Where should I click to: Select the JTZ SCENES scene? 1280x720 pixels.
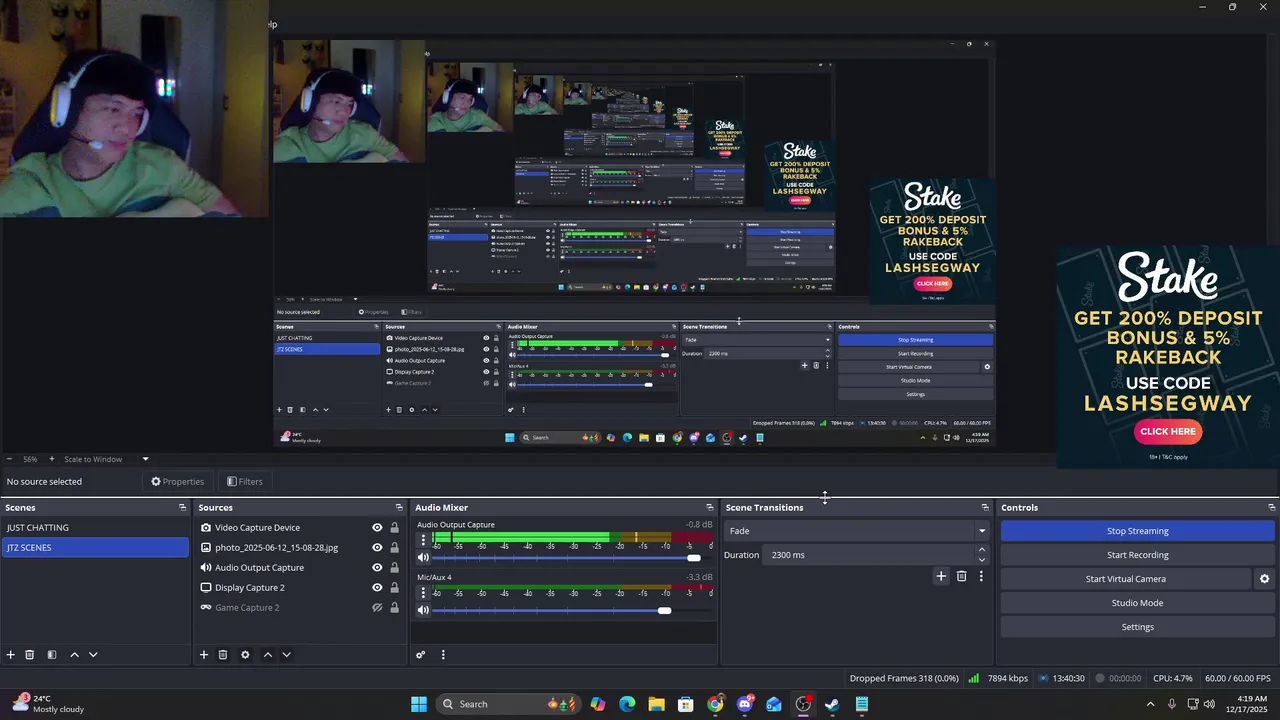tap(95, 548)
